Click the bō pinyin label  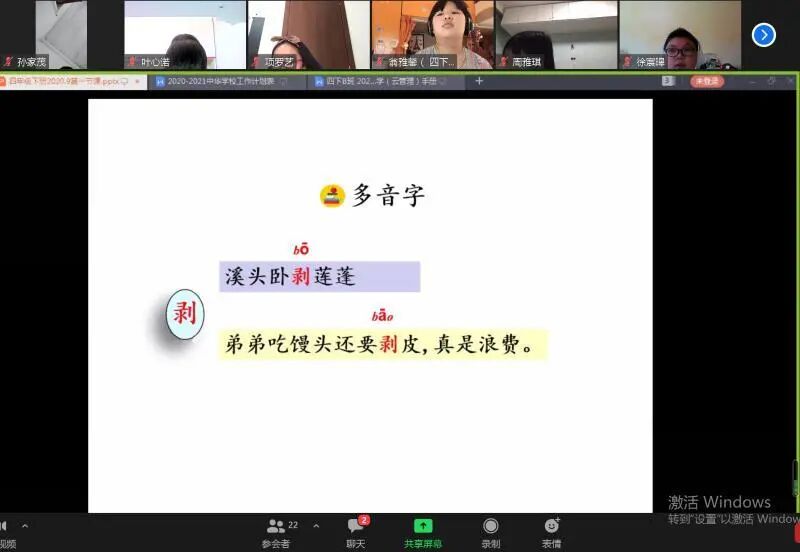tap(301, 249)
